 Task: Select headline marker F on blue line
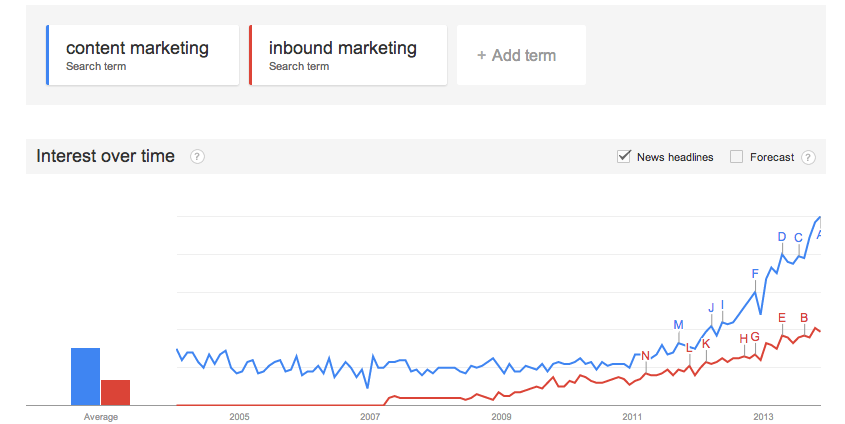click(756, 274)
